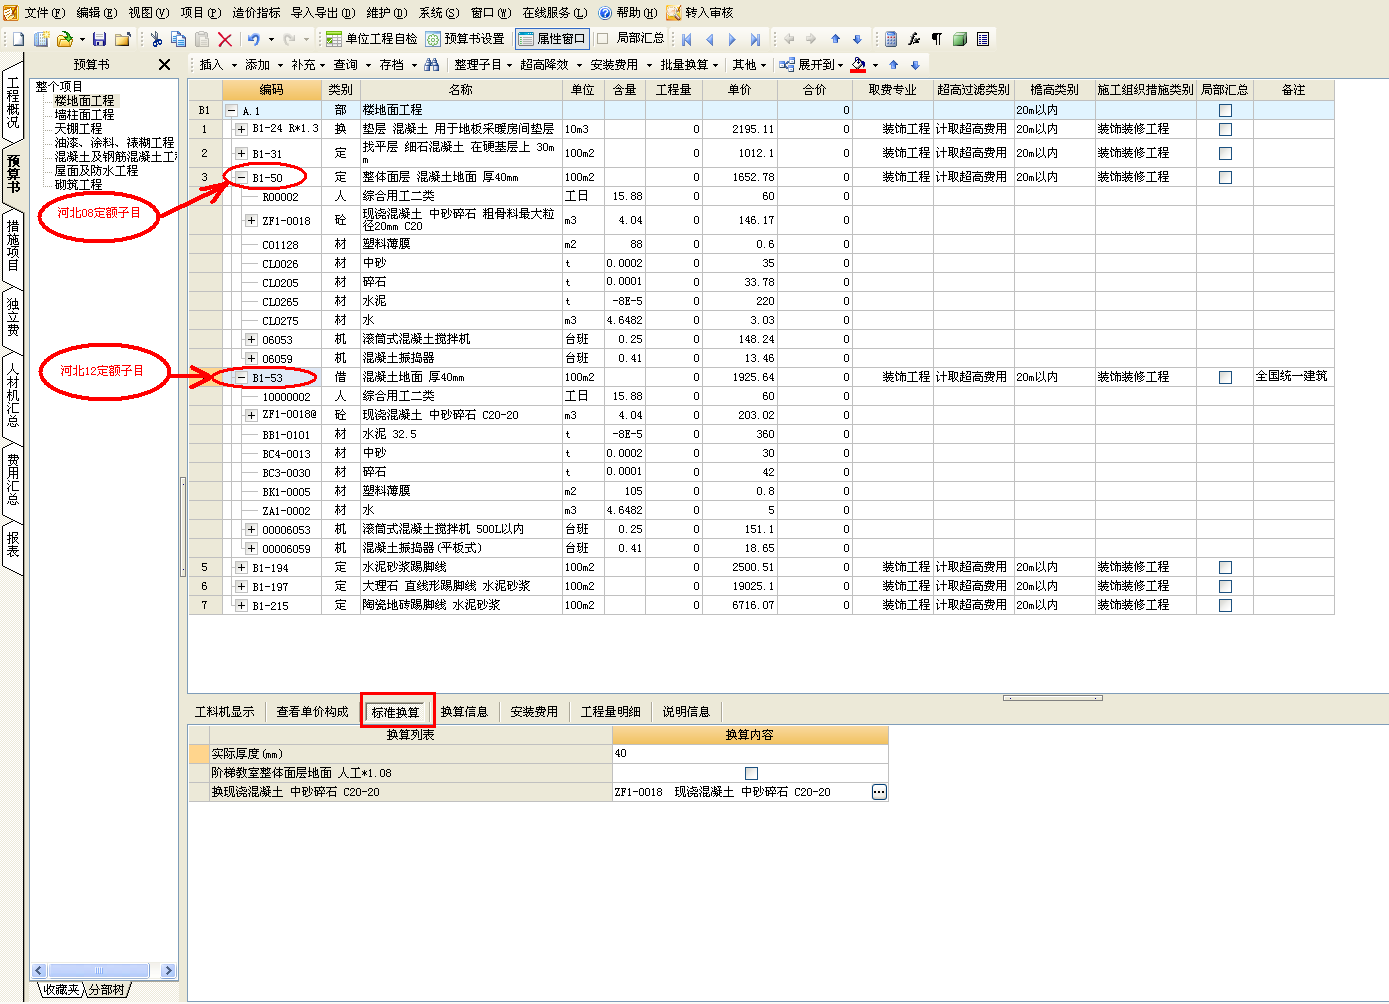Click the Cut scissors icon
1389x1004 pixels.
coord(156,39)
